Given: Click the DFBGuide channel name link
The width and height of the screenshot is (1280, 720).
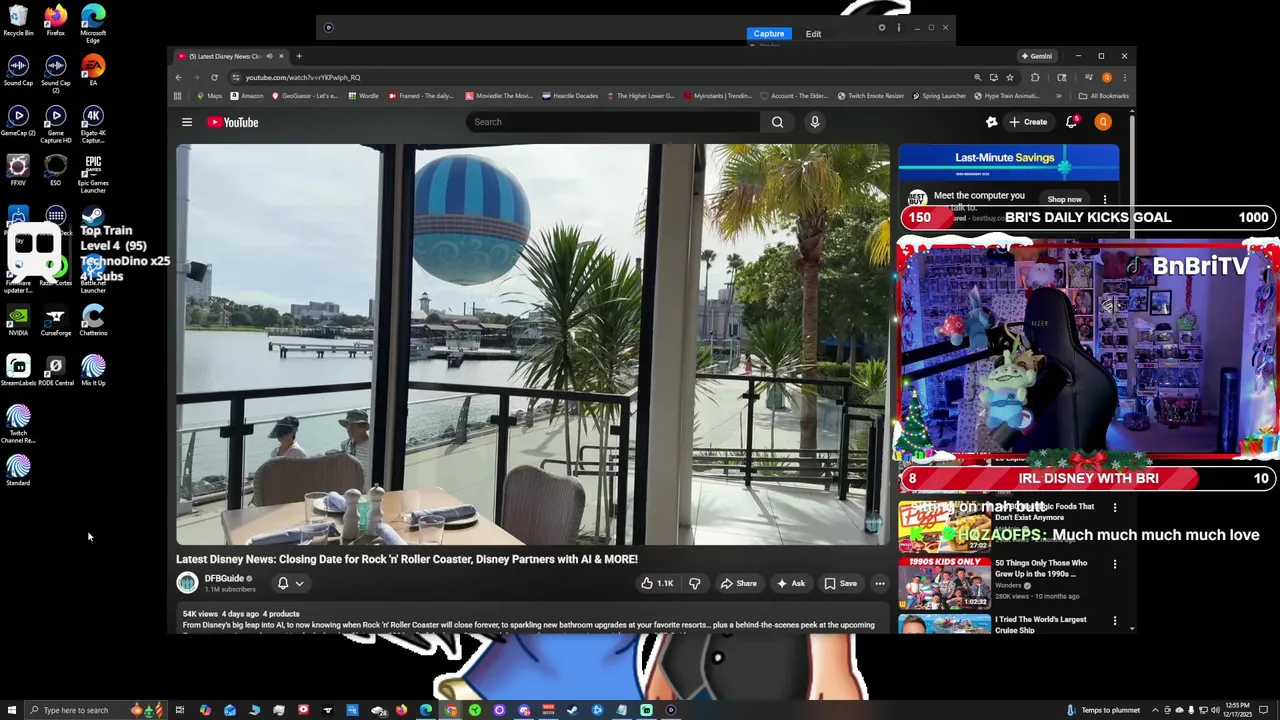Looking at the screenshot, I should [224, 578].
